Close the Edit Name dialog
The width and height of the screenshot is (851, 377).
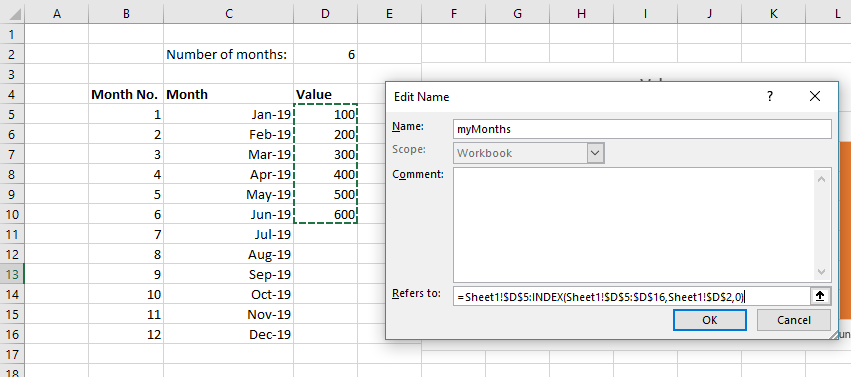[x=815, y=97]
